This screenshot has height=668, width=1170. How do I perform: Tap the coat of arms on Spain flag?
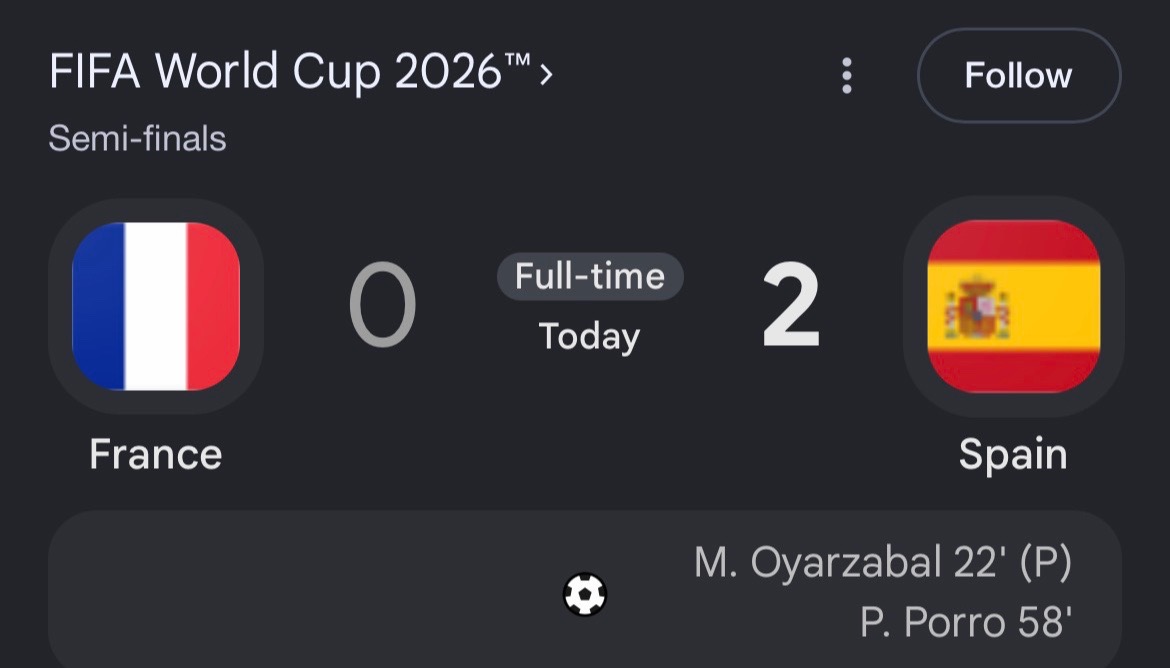[x=977, y=308]
